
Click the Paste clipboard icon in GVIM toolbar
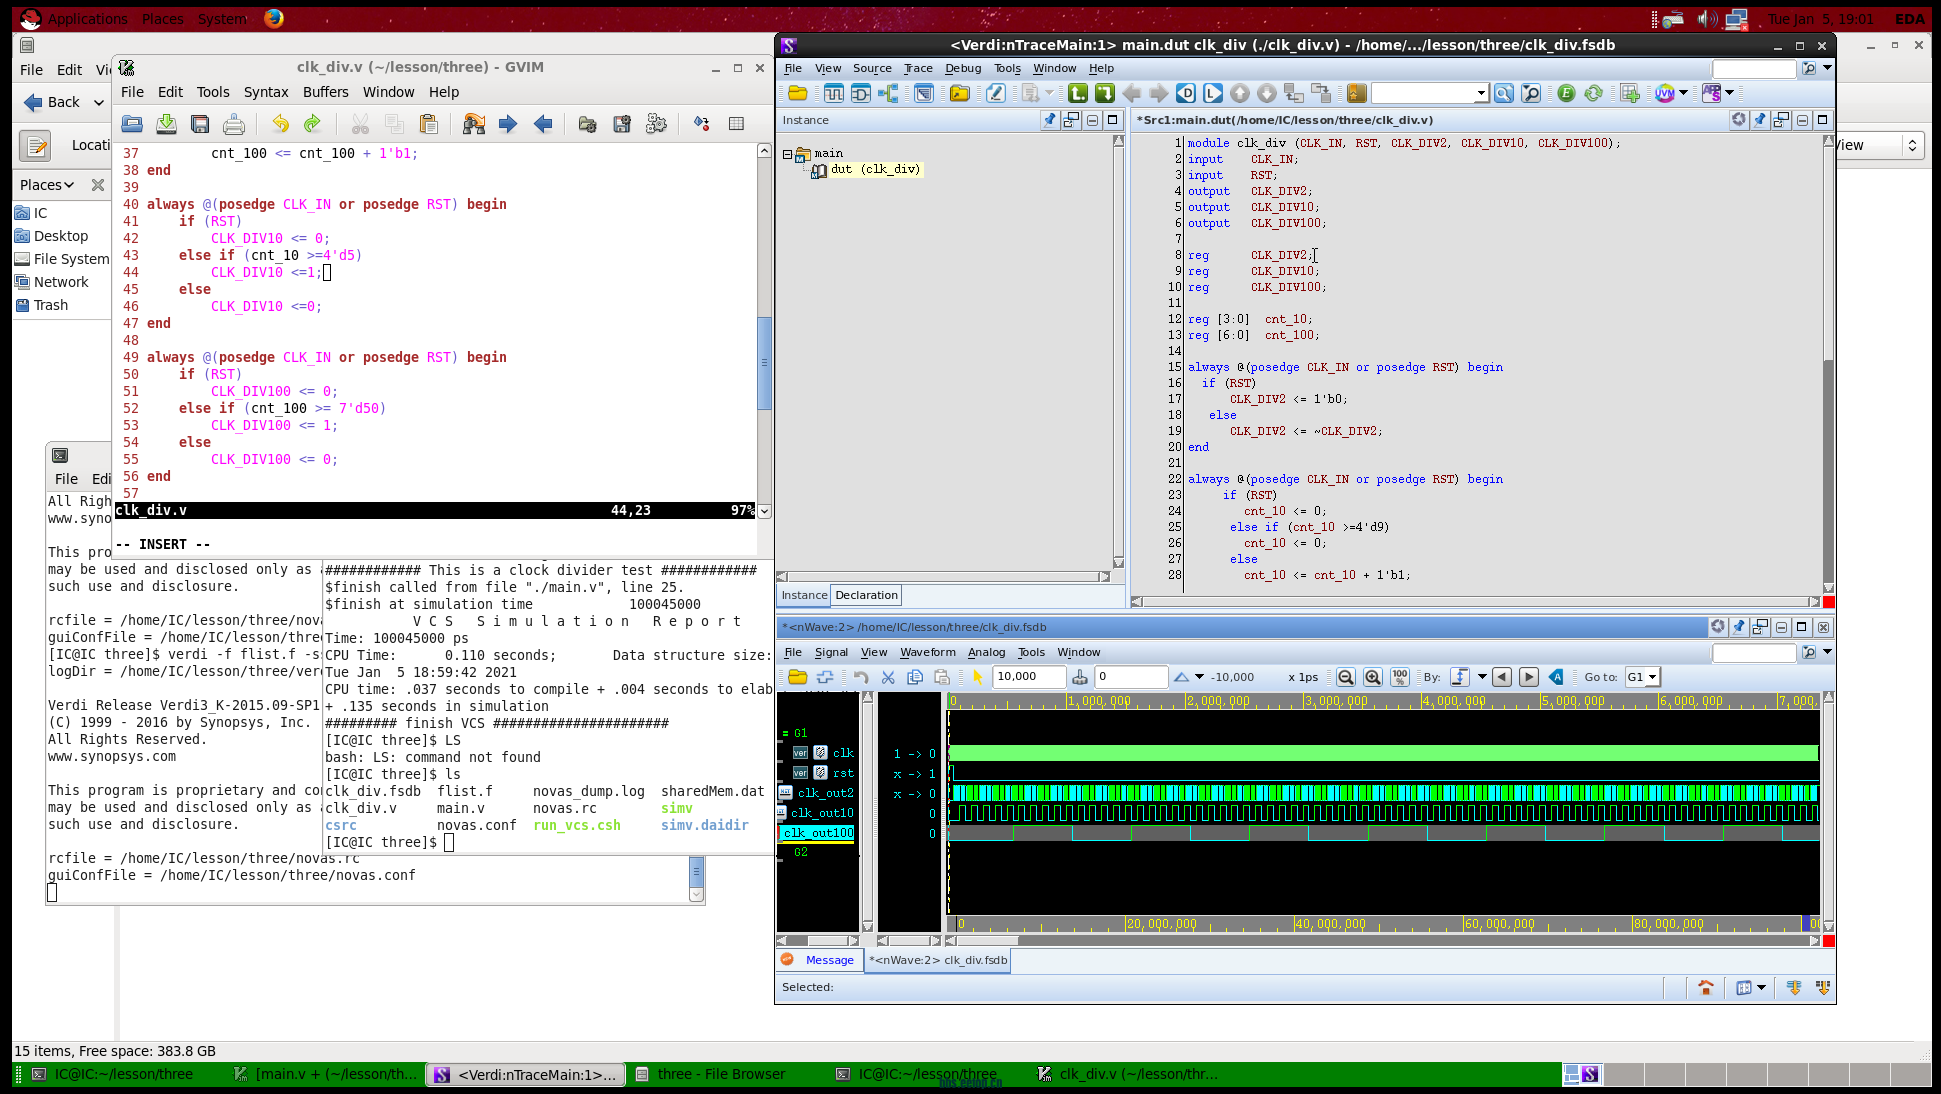[429, 124]
